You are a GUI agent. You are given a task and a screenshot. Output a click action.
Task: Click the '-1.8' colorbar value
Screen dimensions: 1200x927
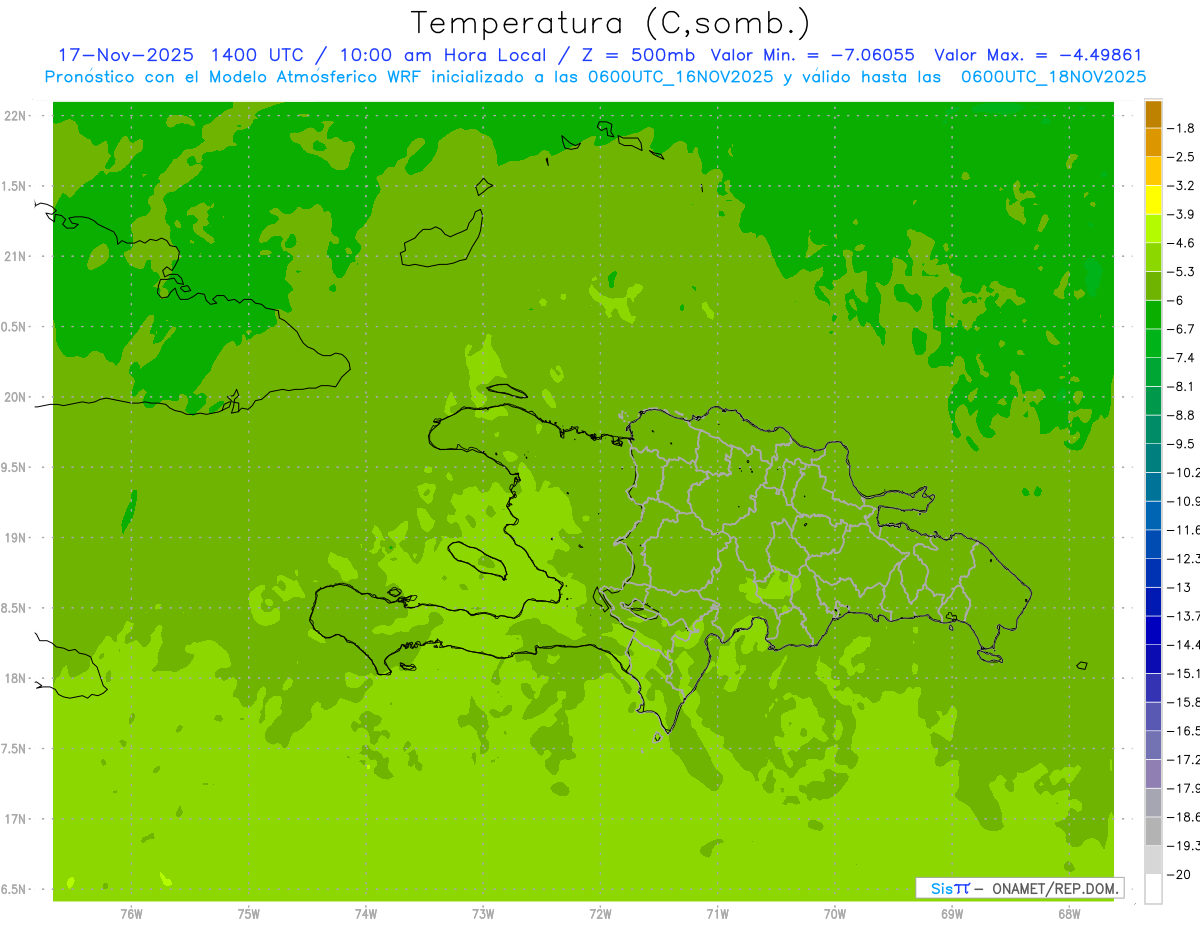(1181, 128)
